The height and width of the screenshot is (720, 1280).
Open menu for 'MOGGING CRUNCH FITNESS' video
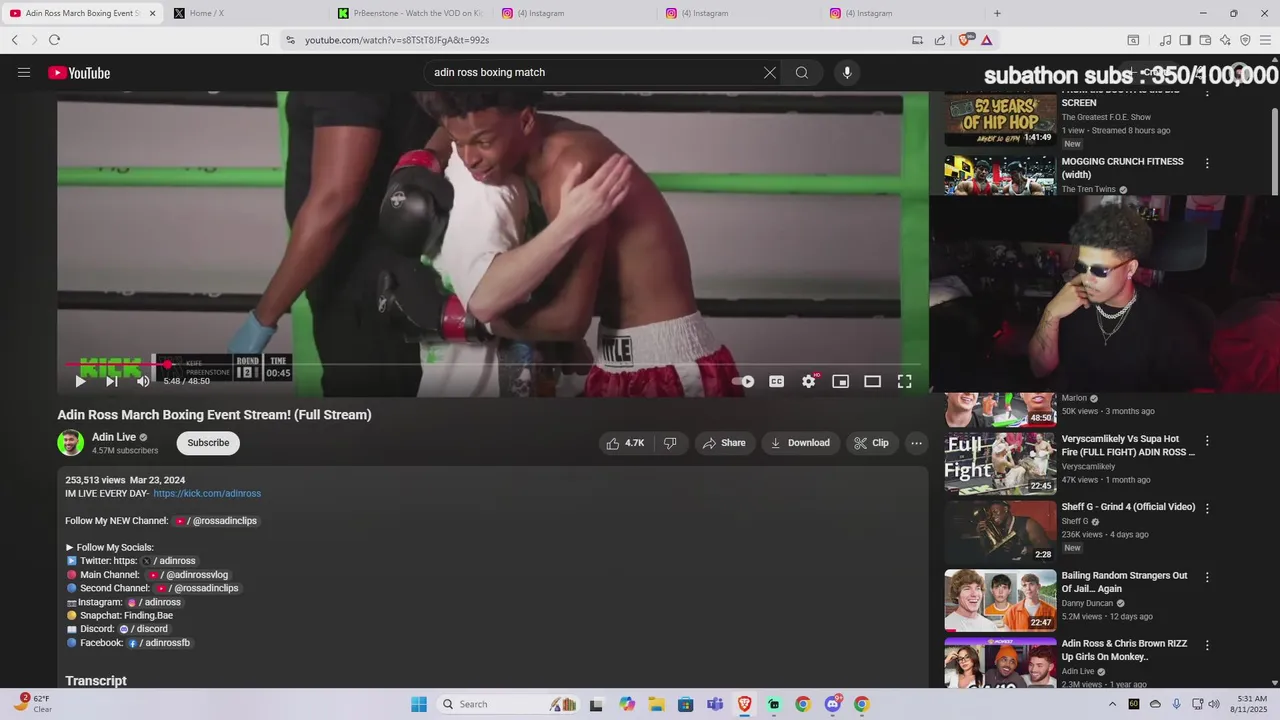[1207, 163]
